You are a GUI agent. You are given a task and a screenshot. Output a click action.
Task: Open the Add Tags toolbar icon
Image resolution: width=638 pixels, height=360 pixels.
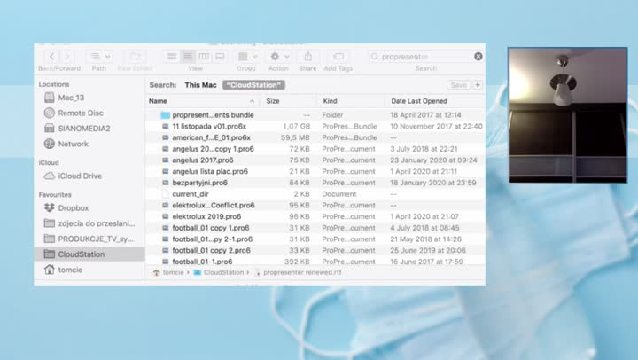338,56
